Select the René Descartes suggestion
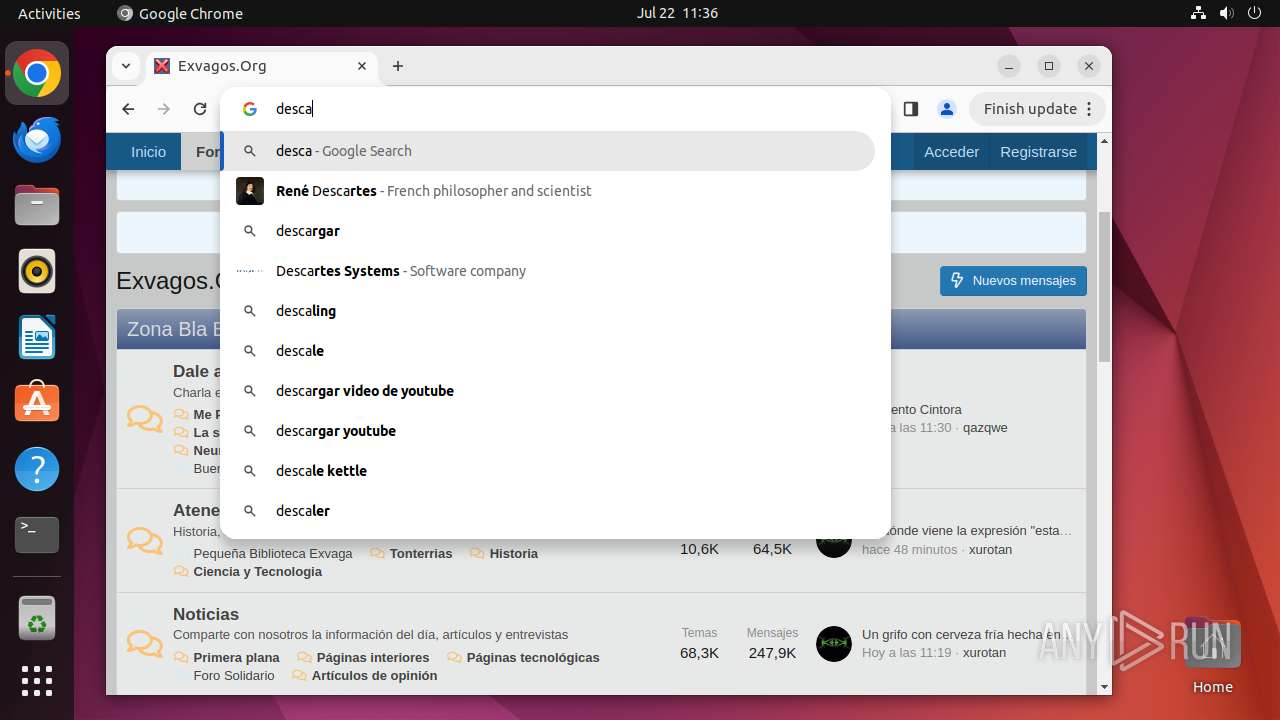The height and width of the screenshot is (720, 1280). pos(548,191)
